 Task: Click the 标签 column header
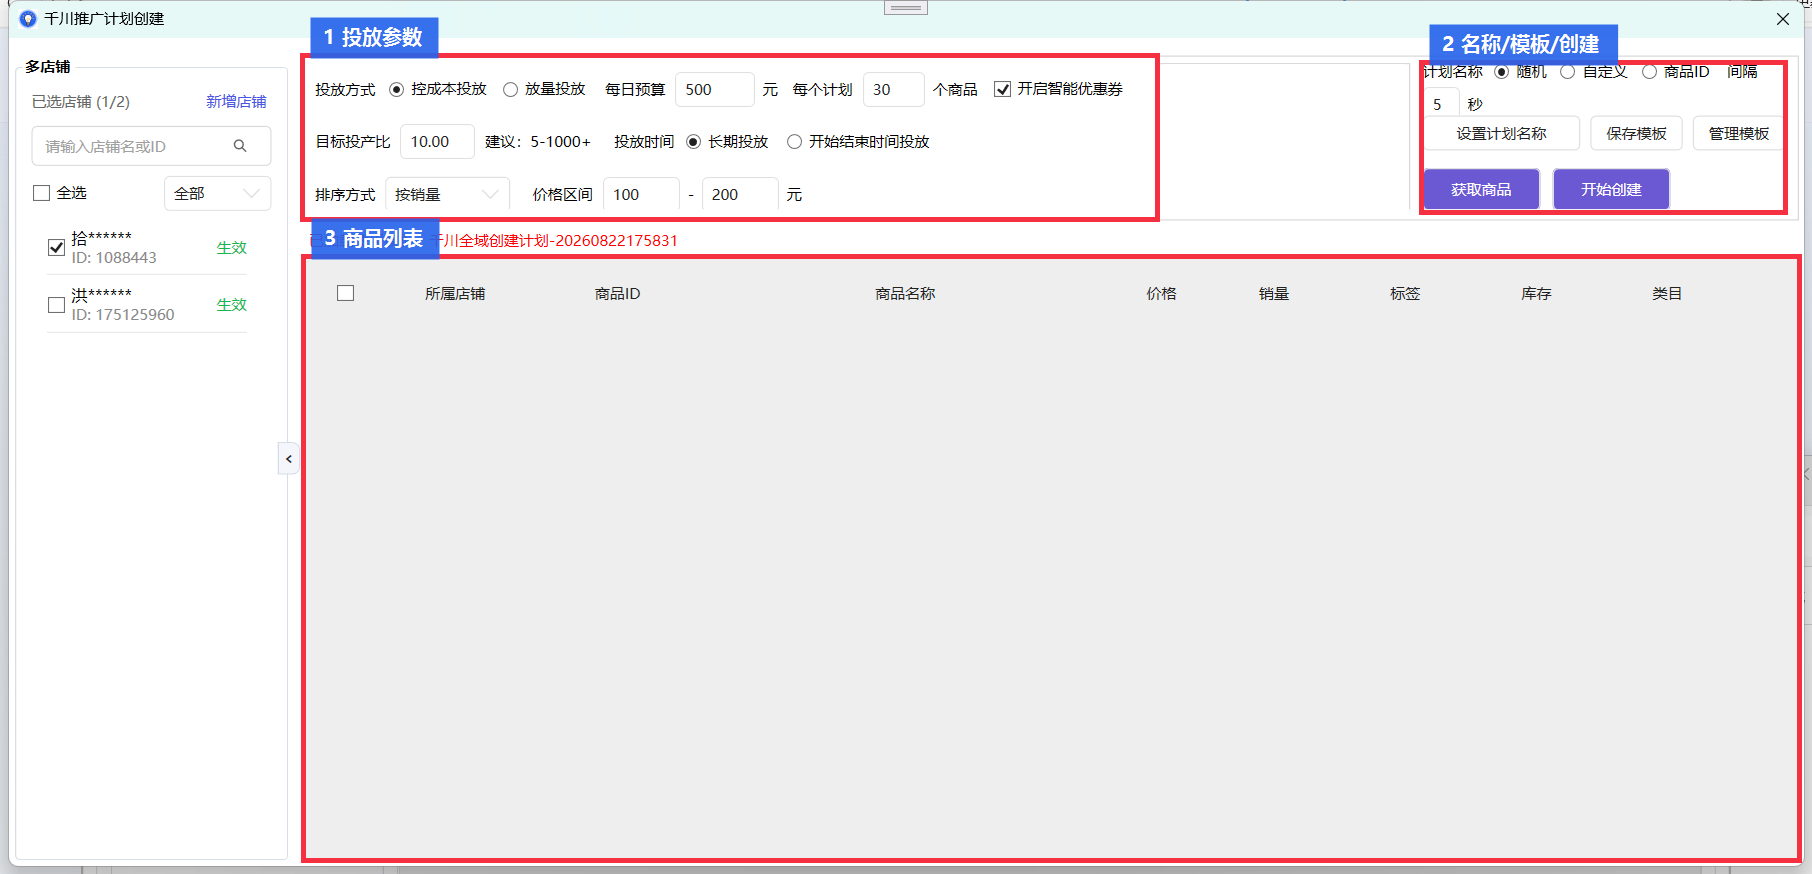pos(1405,294)
